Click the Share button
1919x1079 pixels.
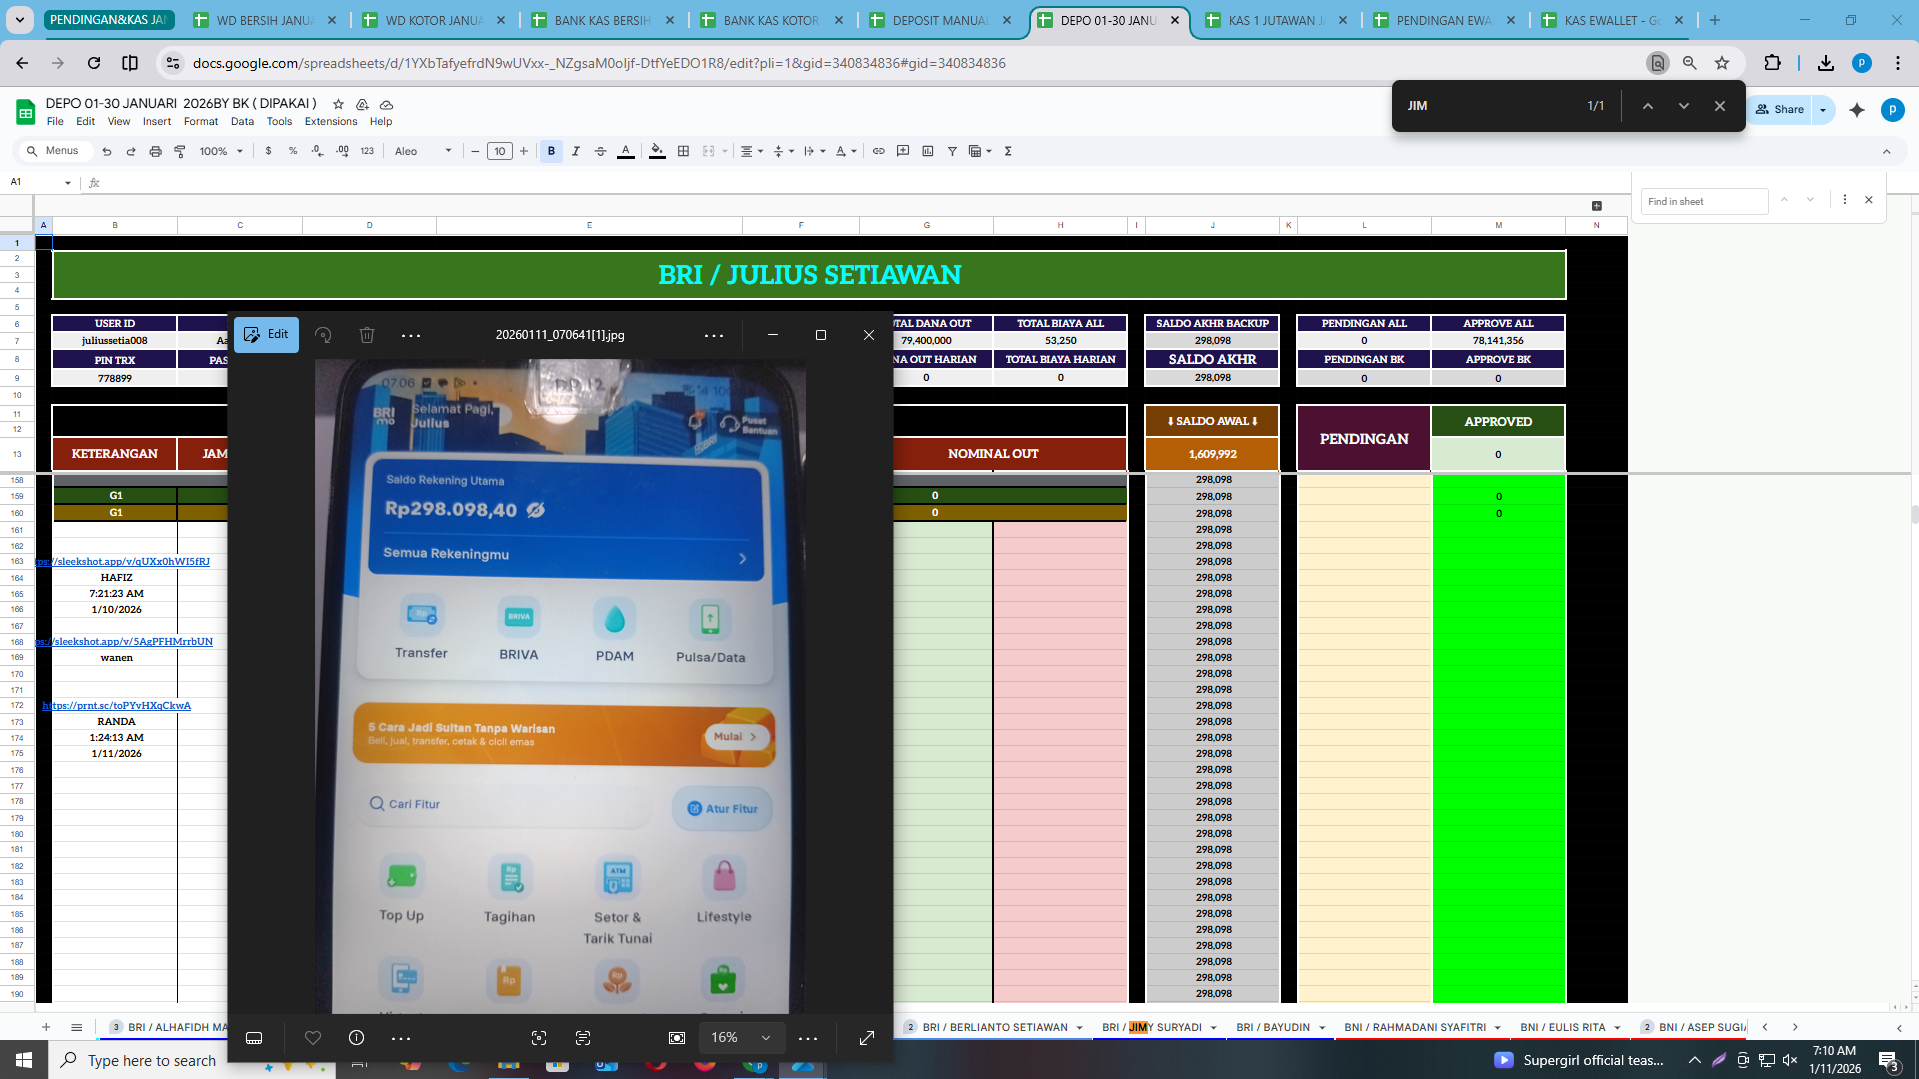1781,109
